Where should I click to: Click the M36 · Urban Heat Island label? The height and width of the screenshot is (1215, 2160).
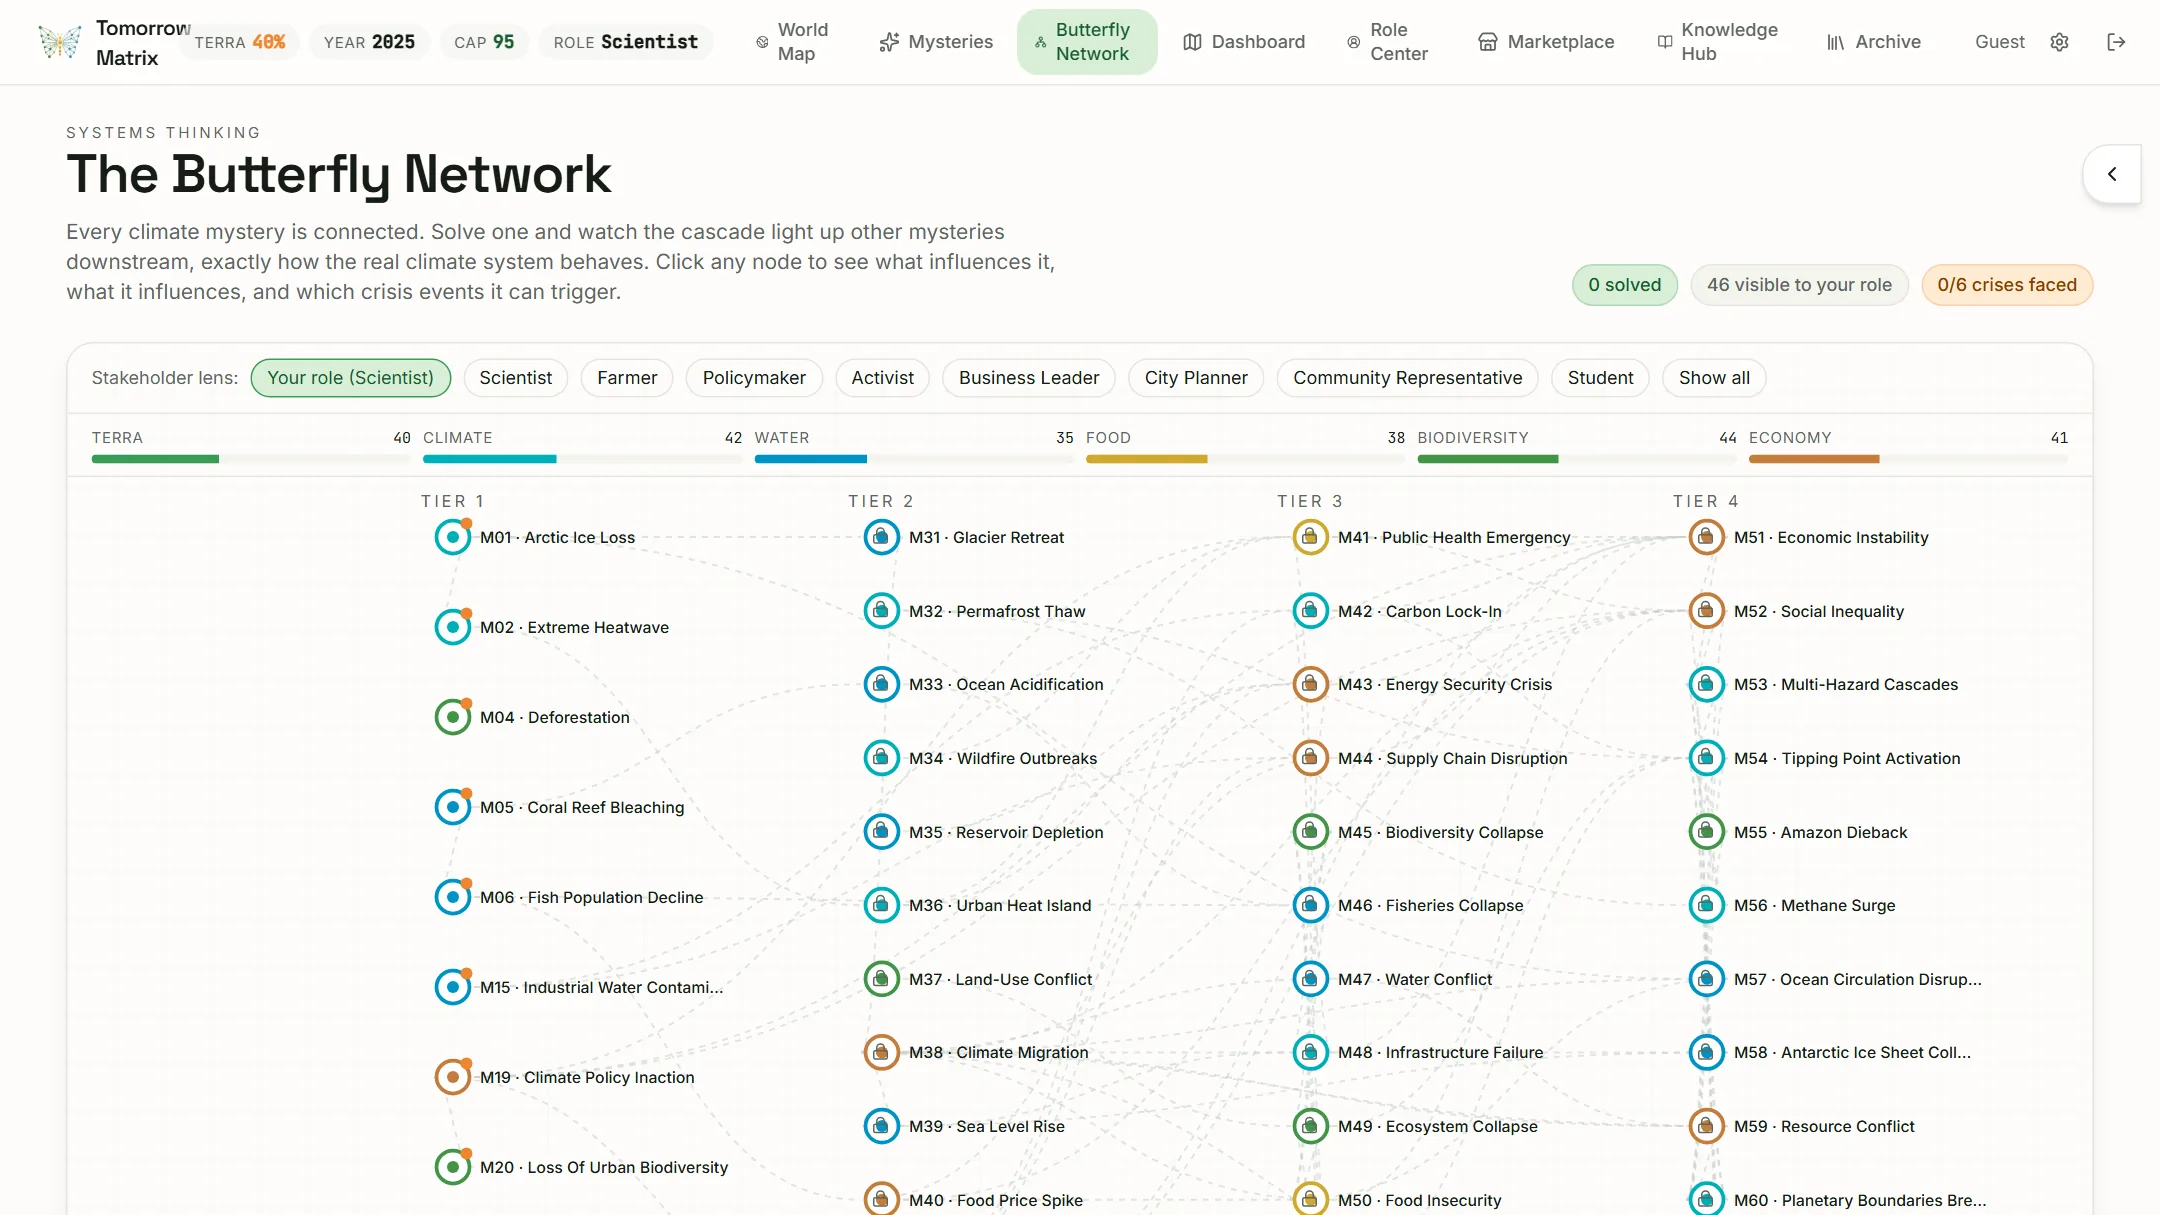pyautogui.click(x=1000, y=905)
